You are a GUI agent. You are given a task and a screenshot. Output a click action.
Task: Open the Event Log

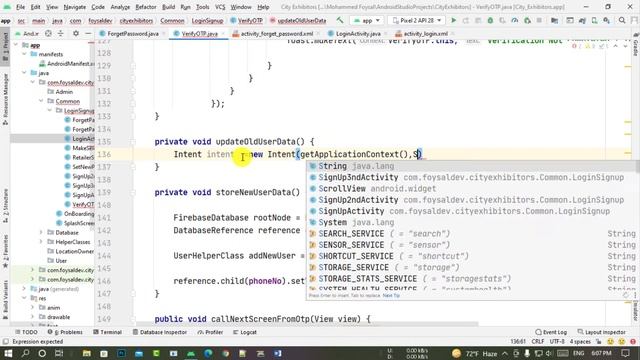pos(551,332)
